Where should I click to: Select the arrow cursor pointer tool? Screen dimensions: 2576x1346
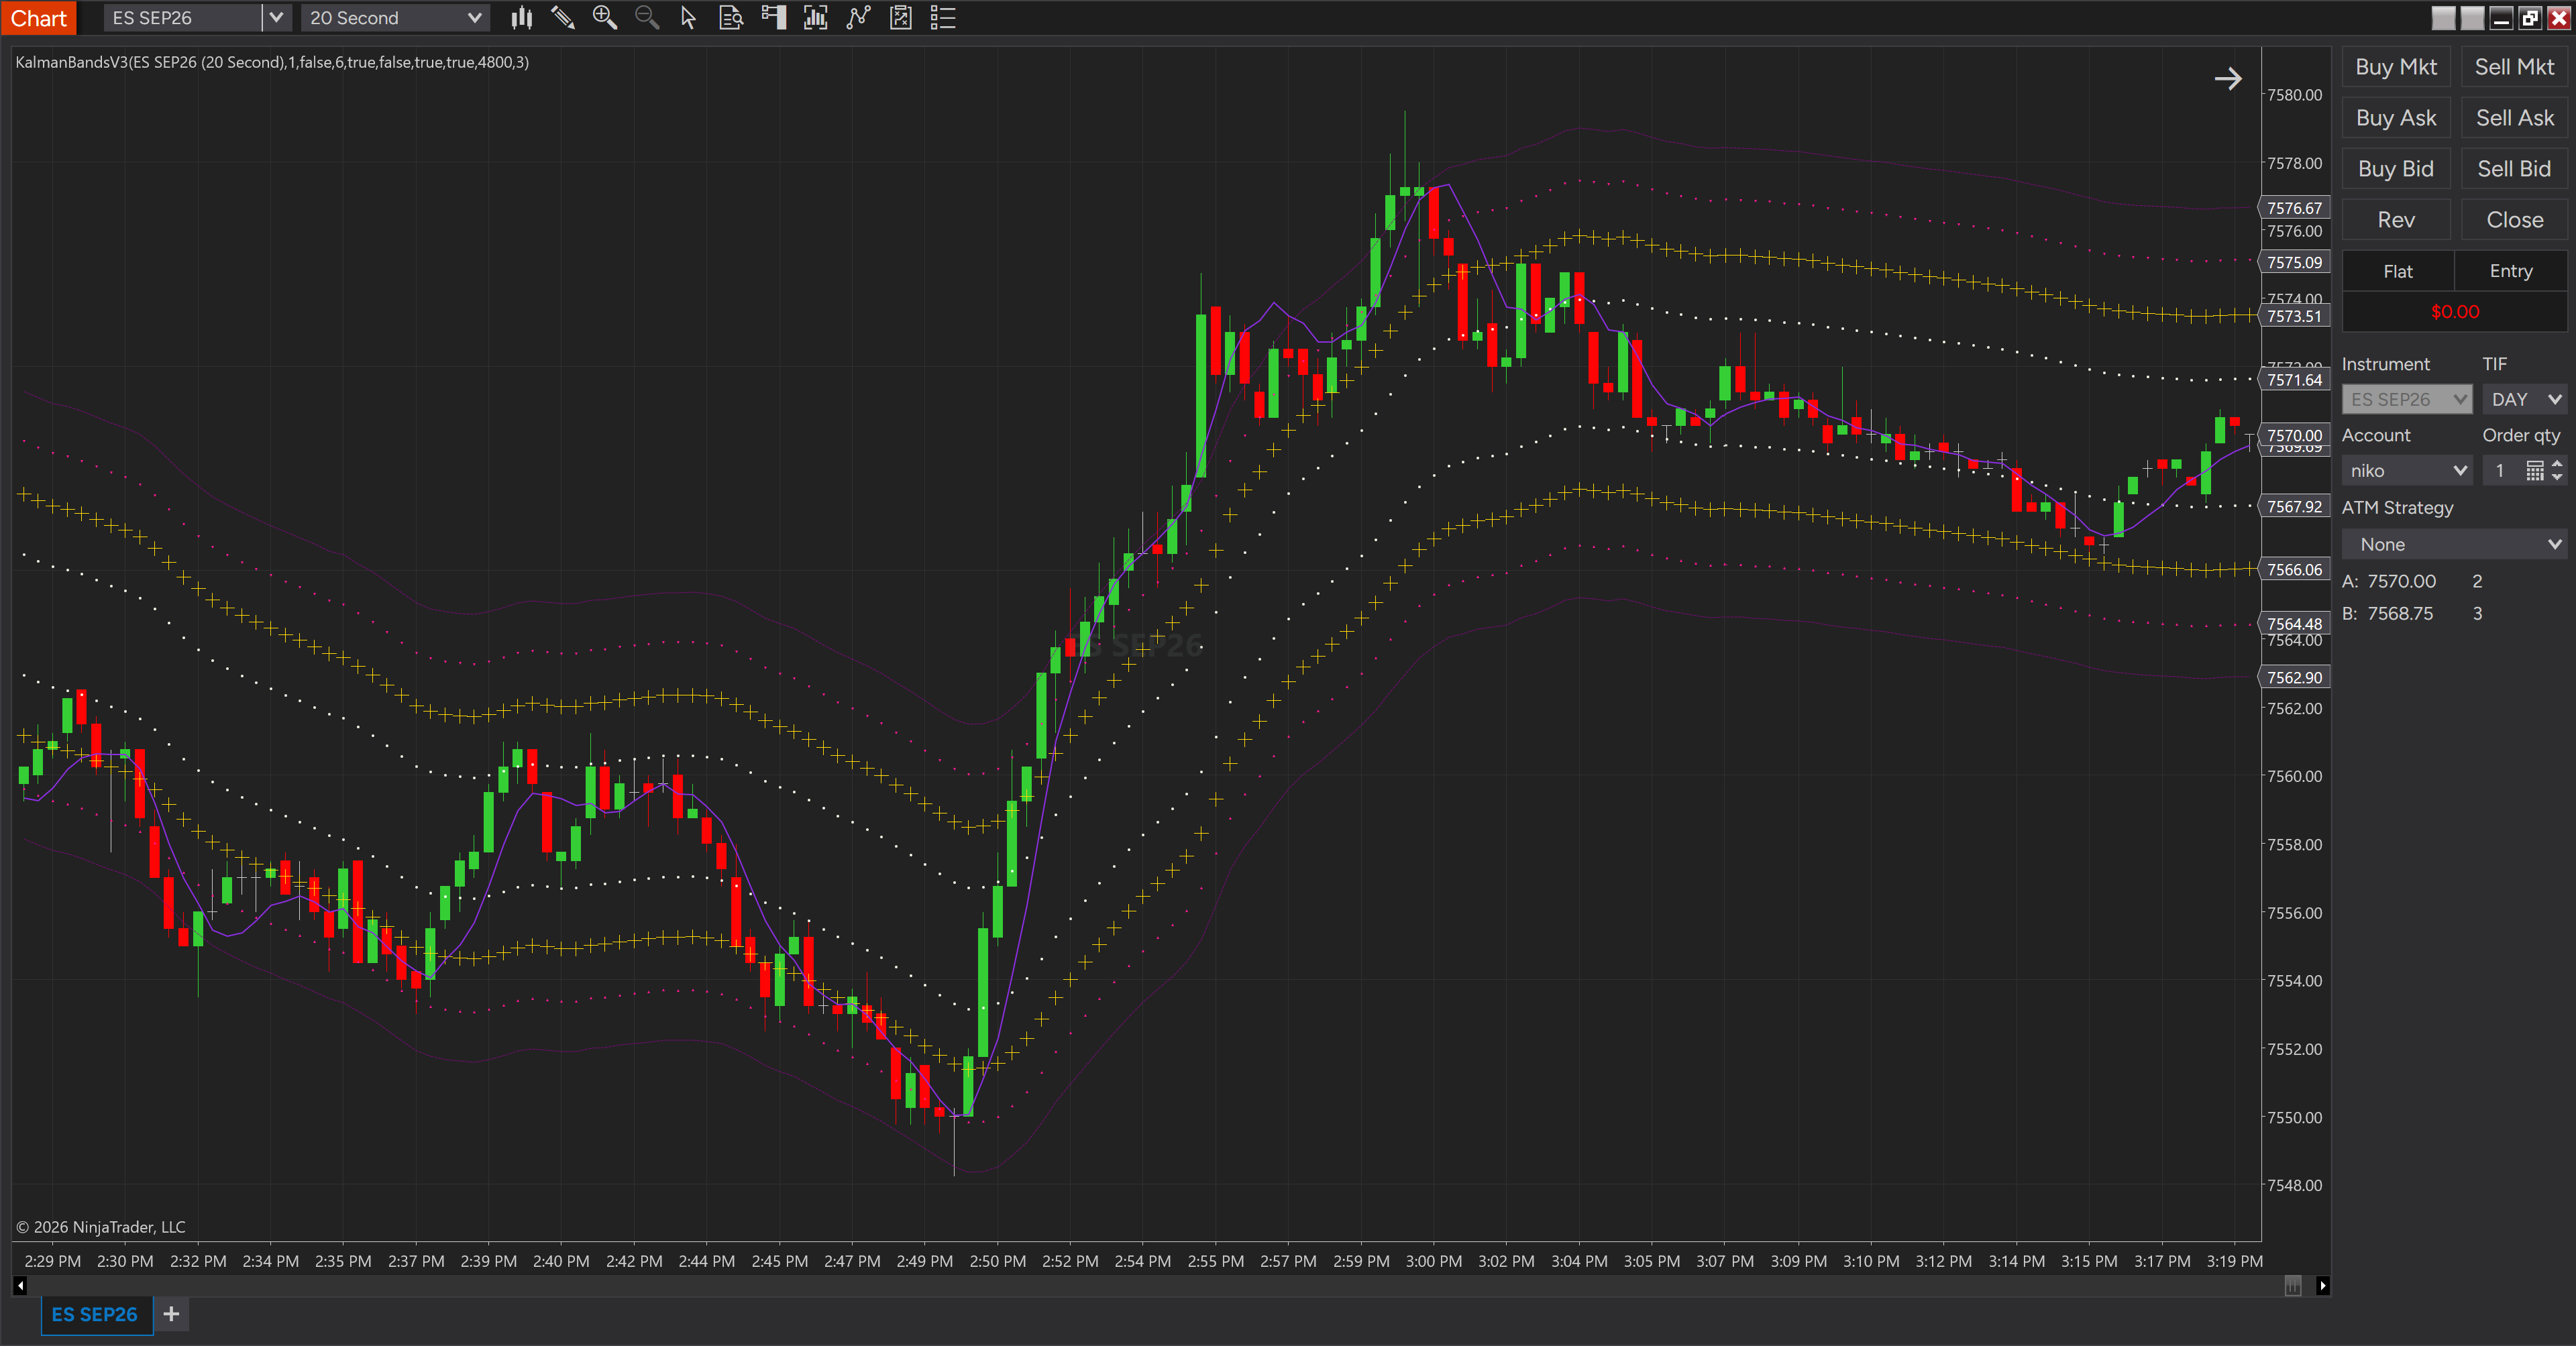click(688, 17)
